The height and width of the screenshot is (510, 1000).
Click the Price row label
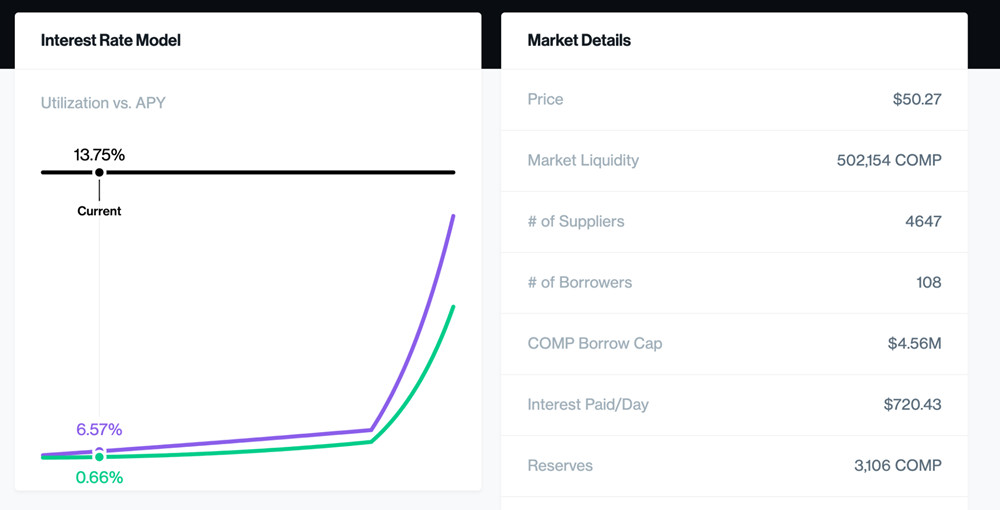tap(545, 99)
